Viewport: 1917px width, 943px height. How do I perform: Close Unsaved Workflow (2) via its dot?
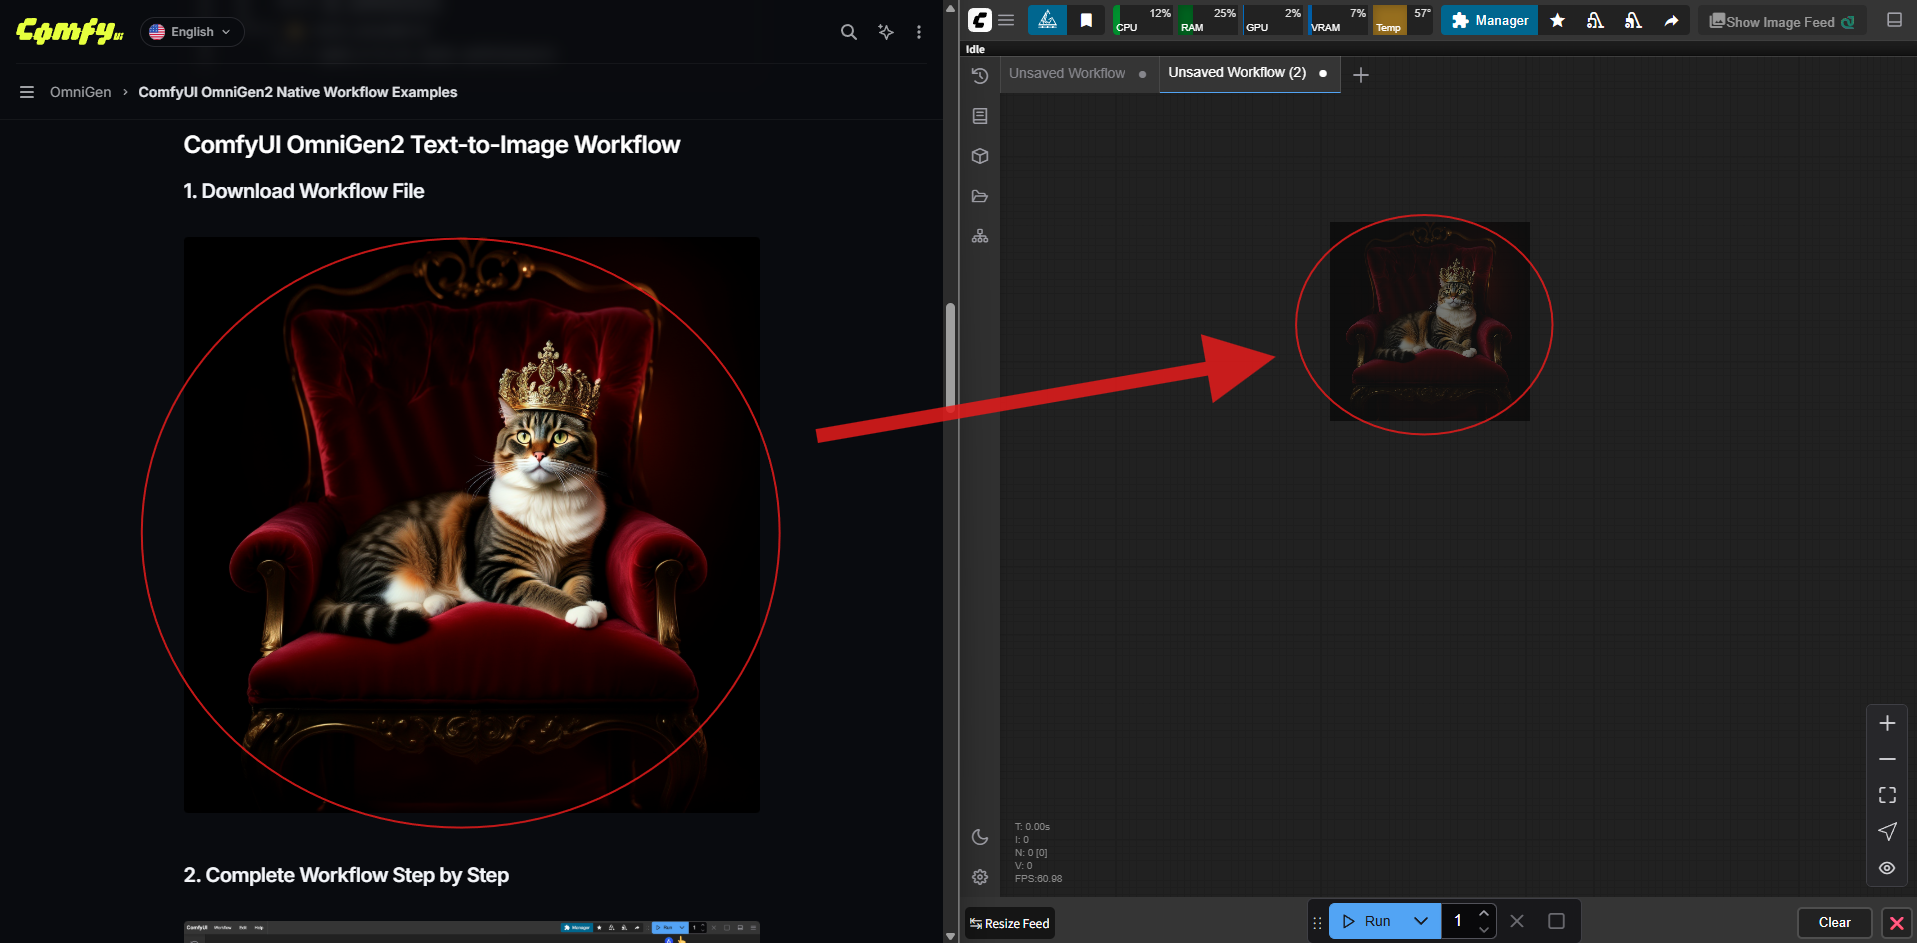point(1323,73)
